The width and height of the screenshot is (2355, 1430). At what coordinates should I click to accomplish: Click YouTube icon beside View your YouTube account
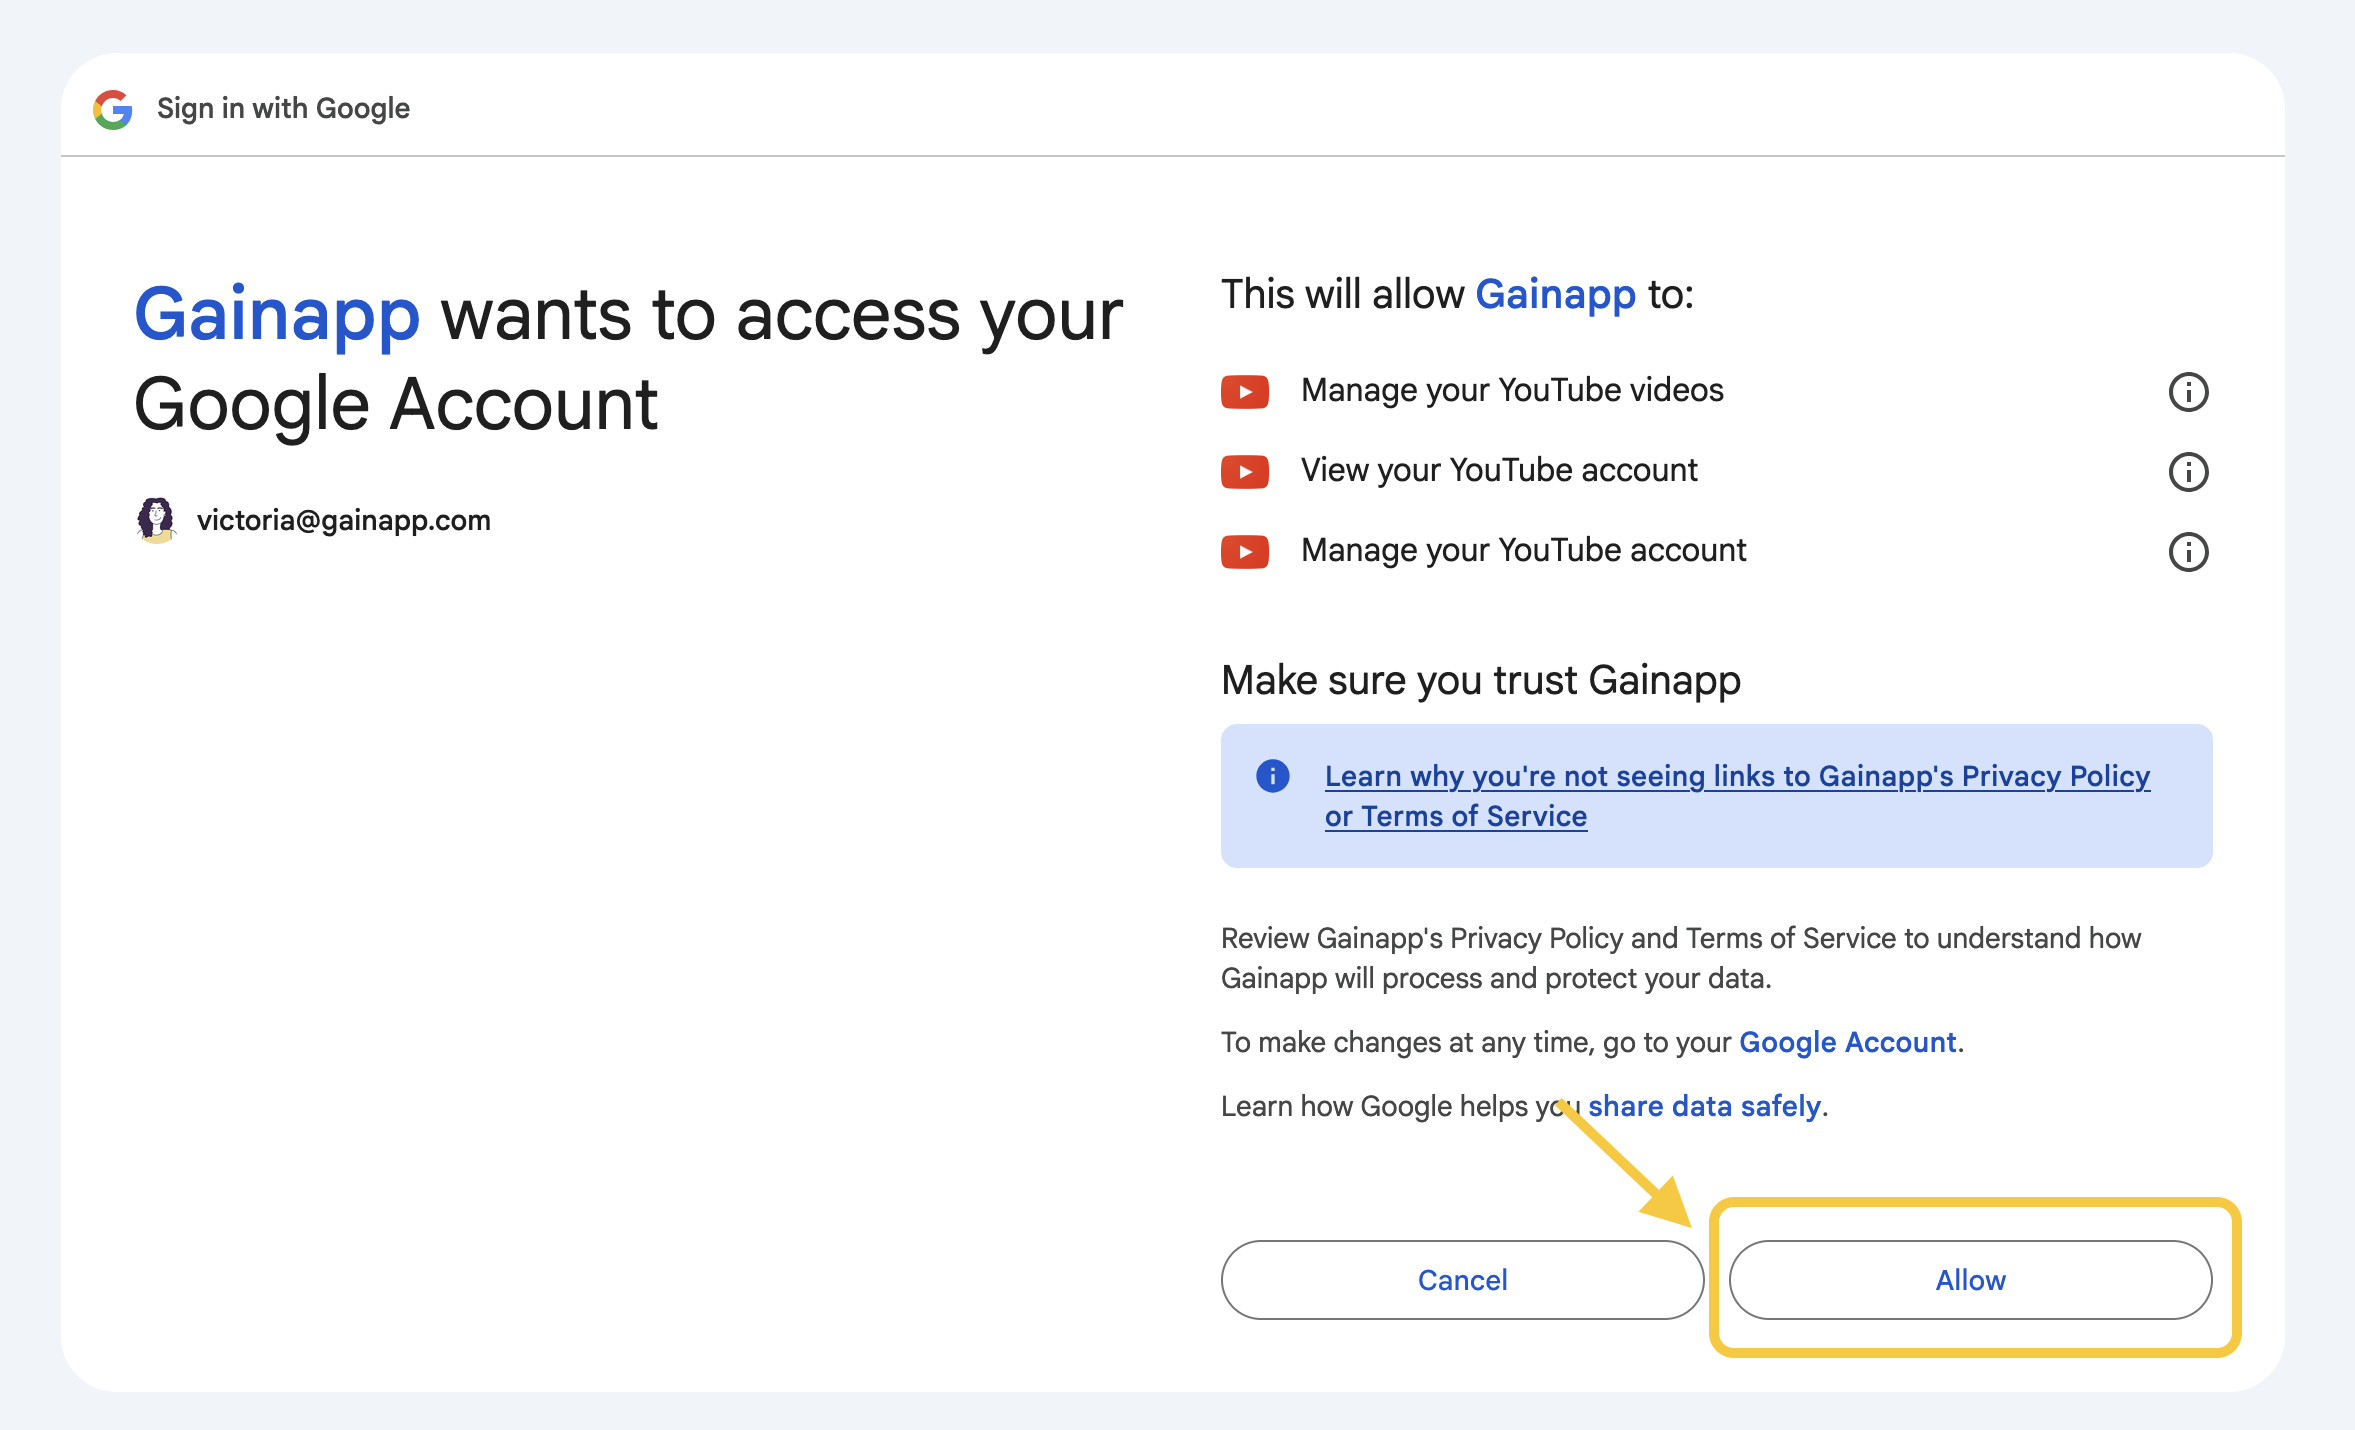[1245, 472]
